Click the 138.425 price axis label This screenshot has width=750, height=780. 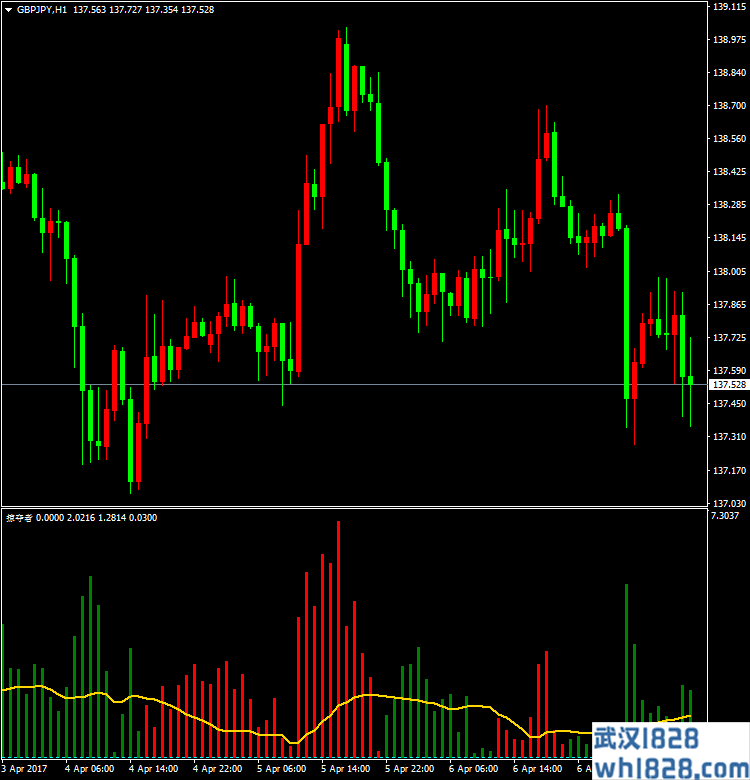point(729,172)
